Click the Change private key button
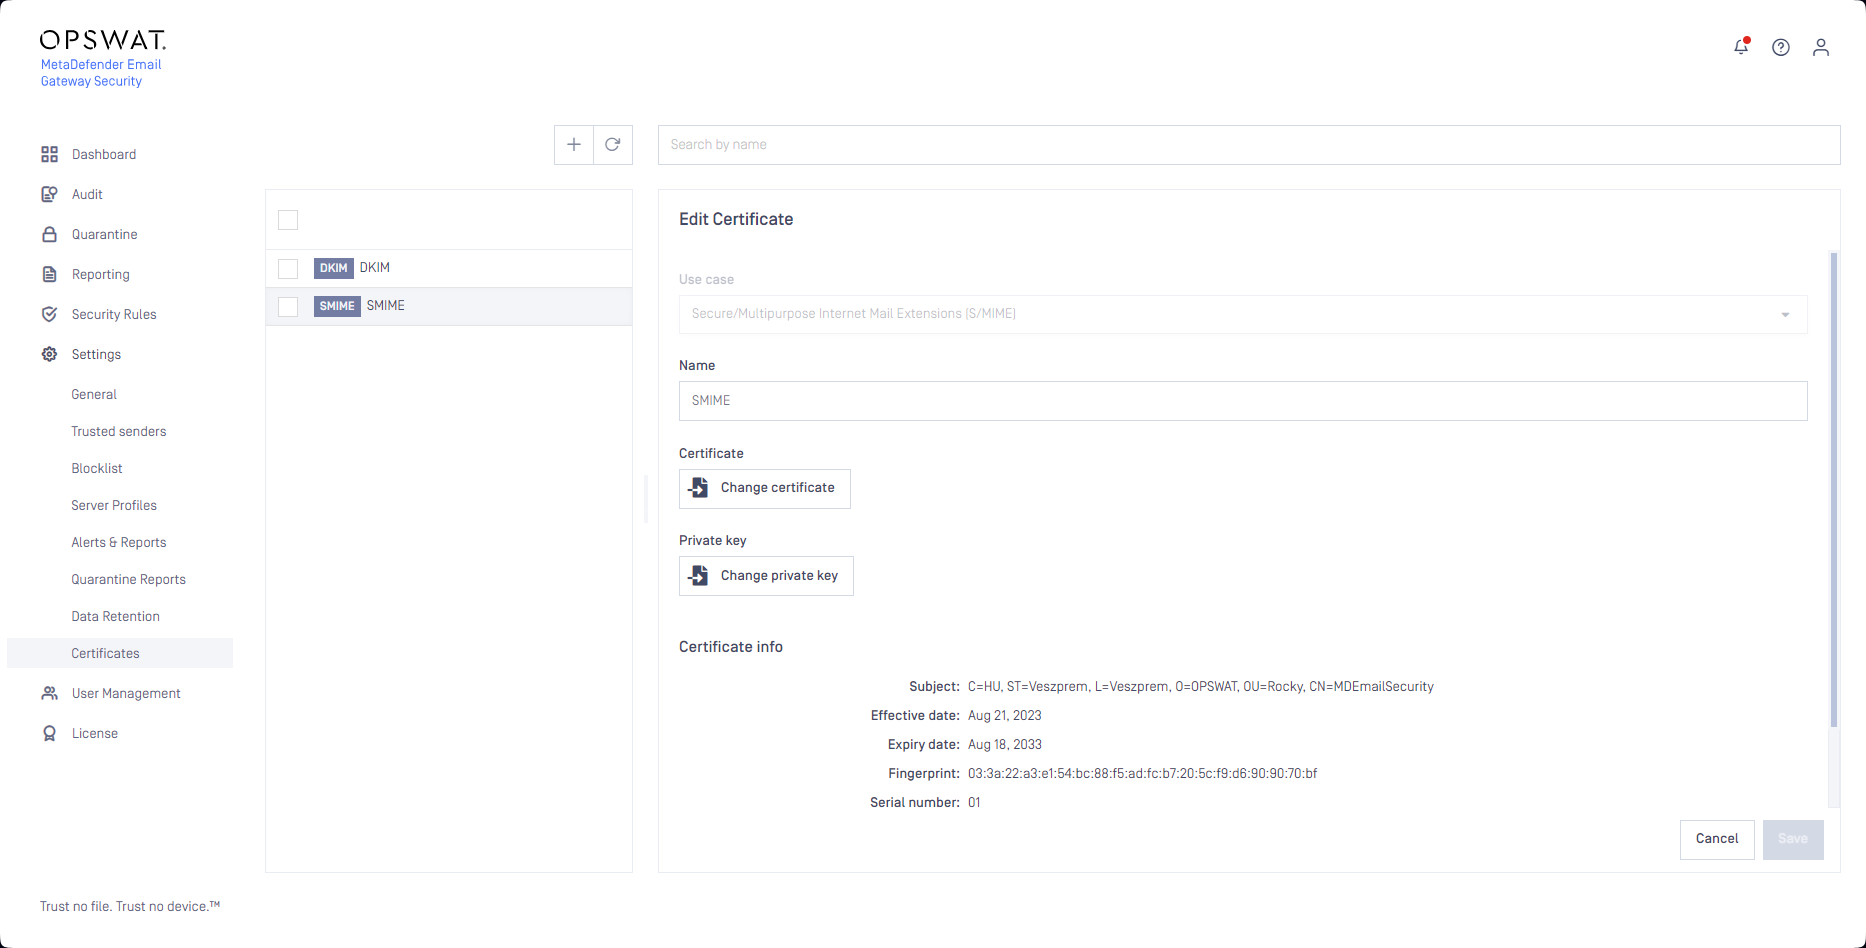 click(766, 576)
